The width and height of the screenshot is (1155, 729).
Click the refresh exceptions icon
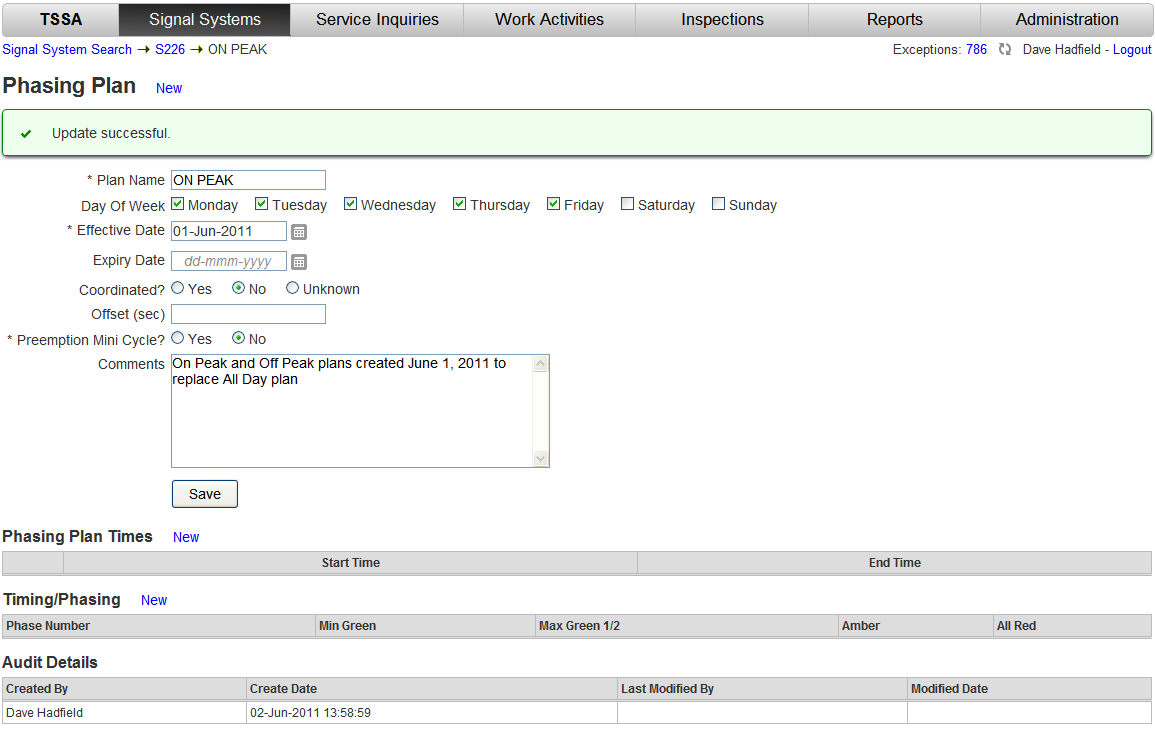1005,49
